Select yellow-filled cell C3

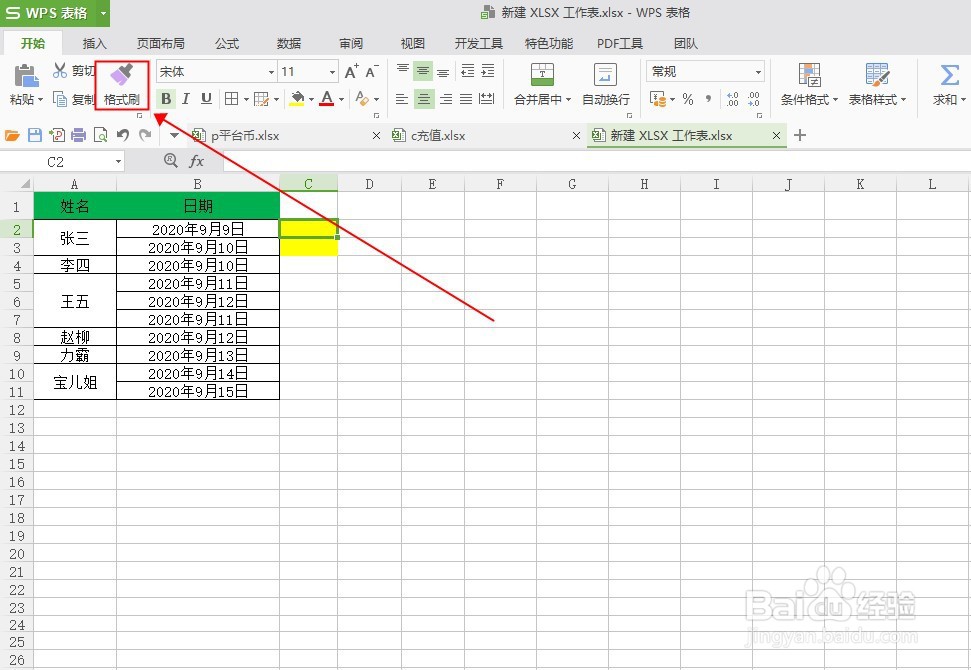click(x=308, y=248)
